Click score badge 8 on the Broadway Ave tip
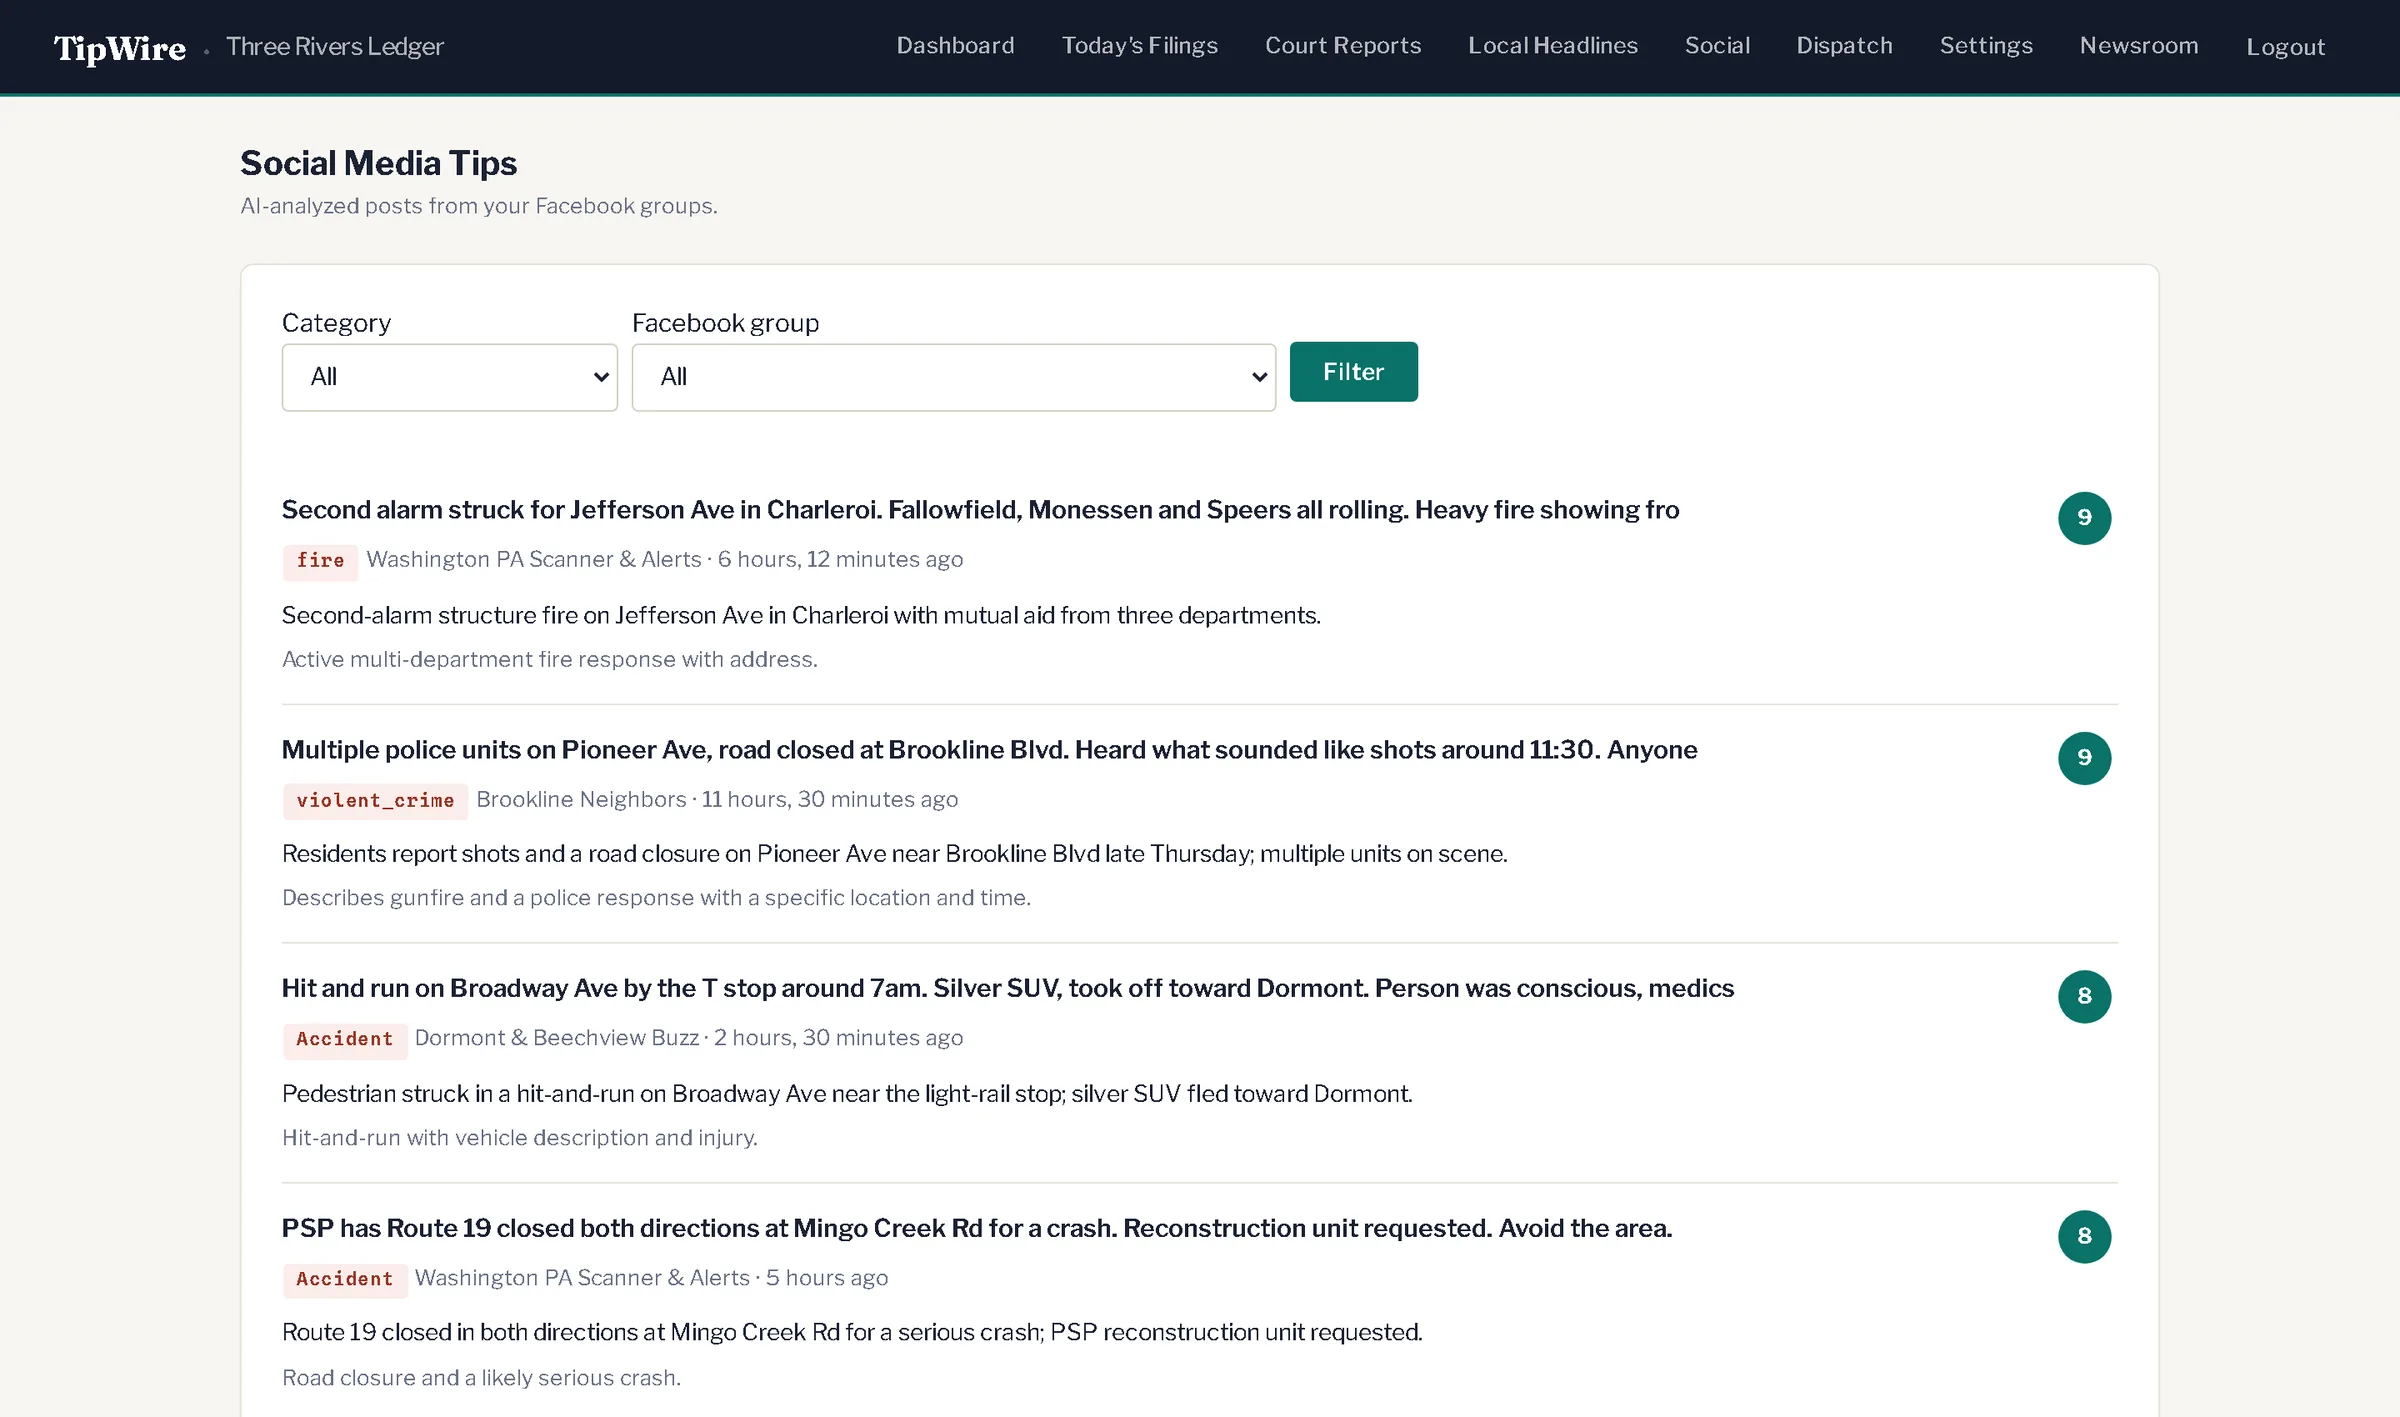2400x1417 pixels. point(2084,996)
